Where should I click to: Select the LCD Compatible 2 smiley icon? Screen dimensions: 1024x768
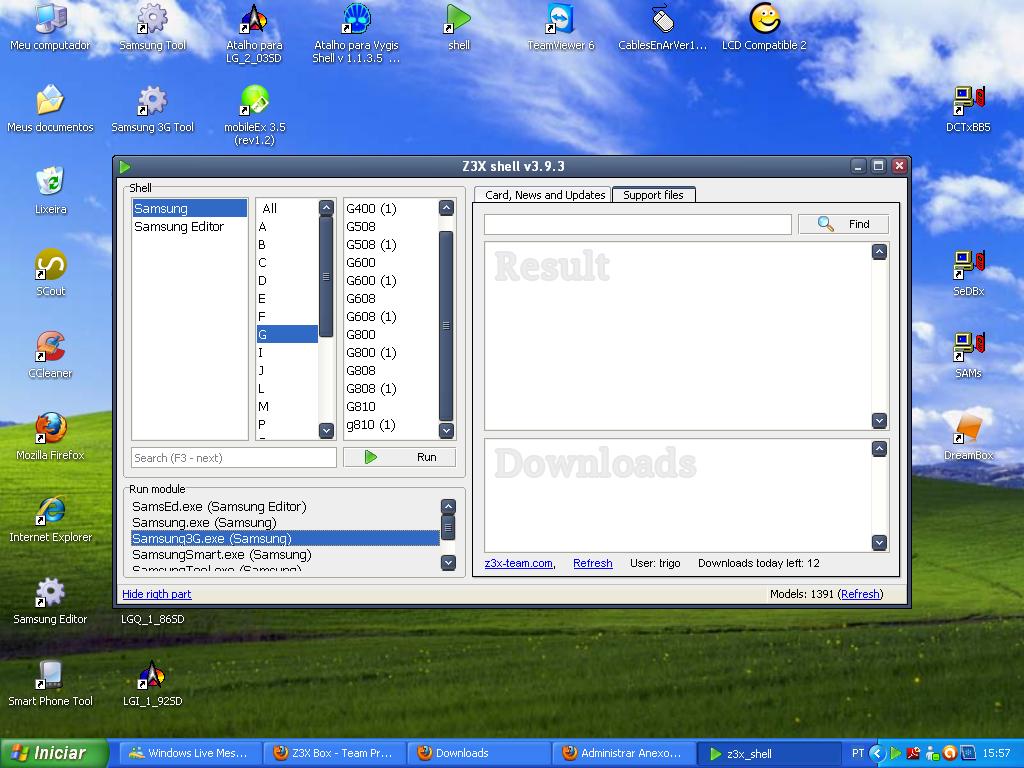[764, 27]
